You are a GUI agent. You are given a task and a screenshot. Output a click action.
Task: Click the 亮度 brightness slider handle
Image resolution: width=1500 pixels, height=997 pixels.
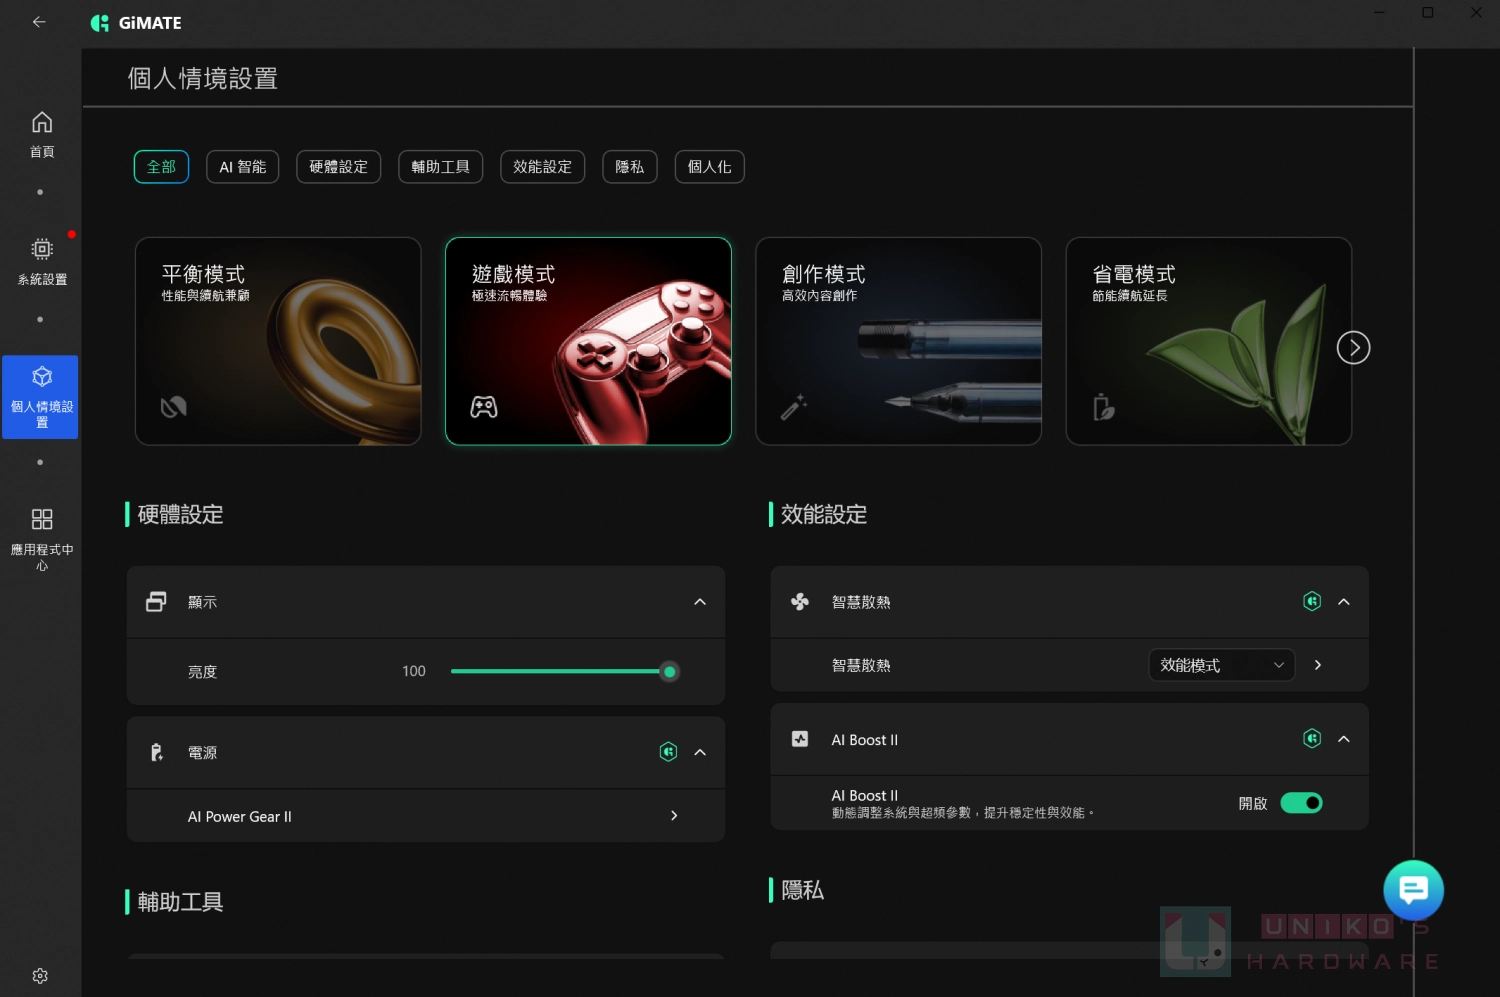pos(670,671)
